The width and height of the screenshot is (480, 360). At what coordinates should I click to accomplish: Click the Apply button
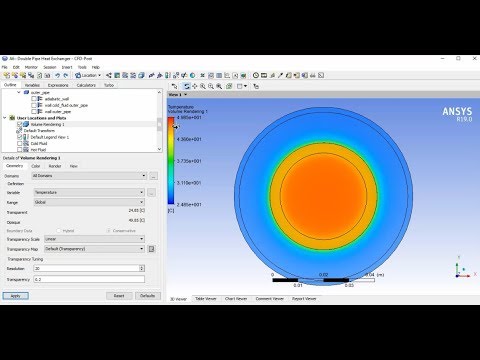tap(16, 296)
